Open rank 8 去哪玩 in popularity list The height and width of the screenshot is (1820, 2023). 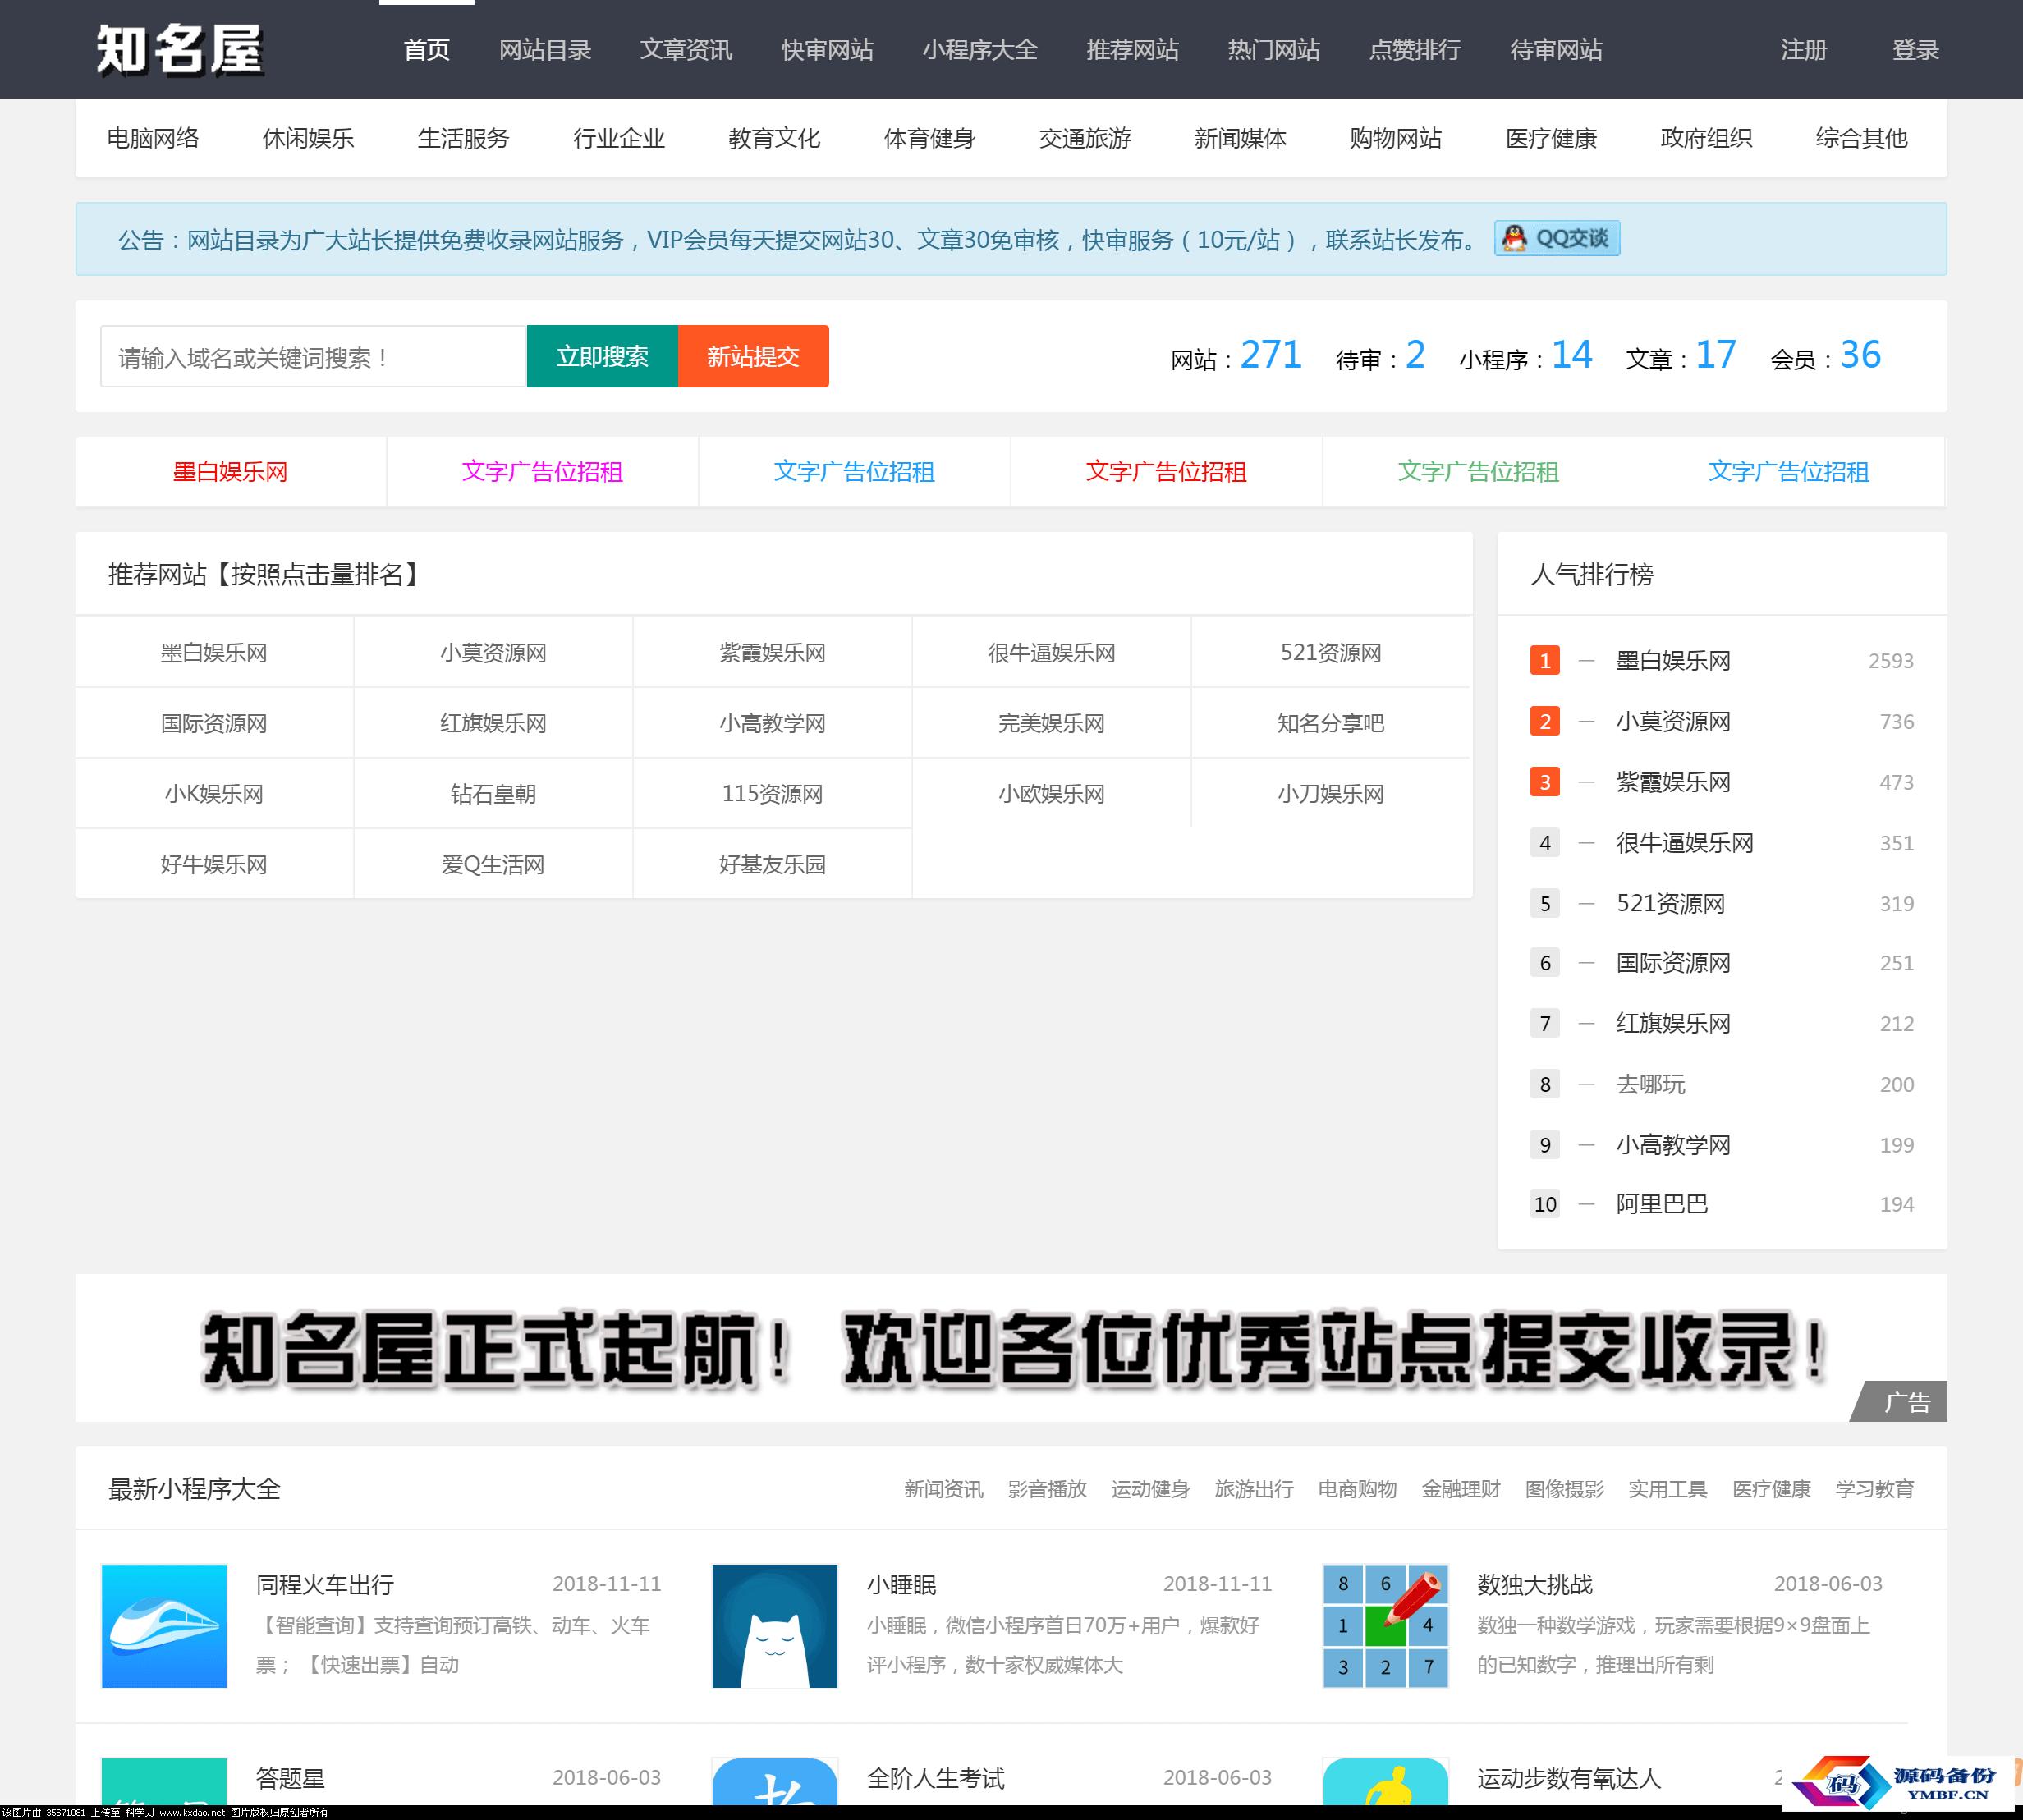(x=1651, y=1084)
